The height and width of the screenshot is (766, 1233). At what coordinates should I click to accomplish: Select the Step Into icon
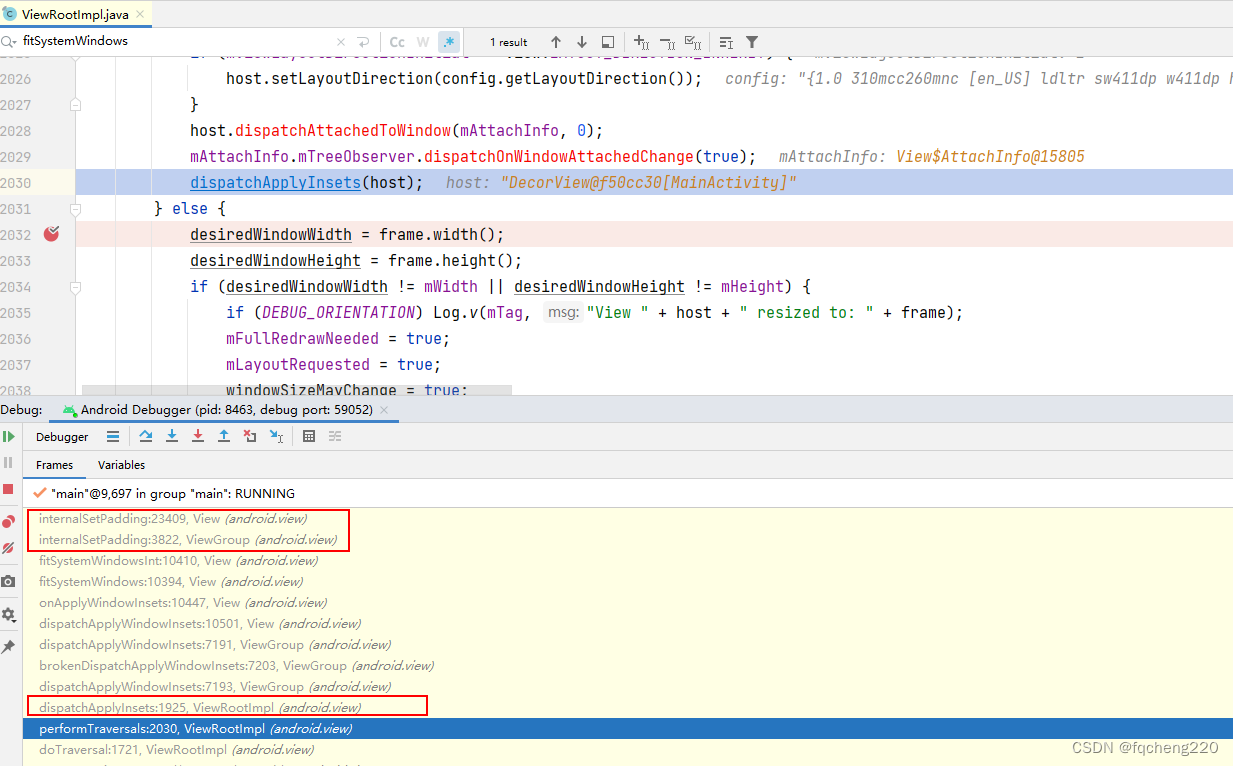(172, 436)
